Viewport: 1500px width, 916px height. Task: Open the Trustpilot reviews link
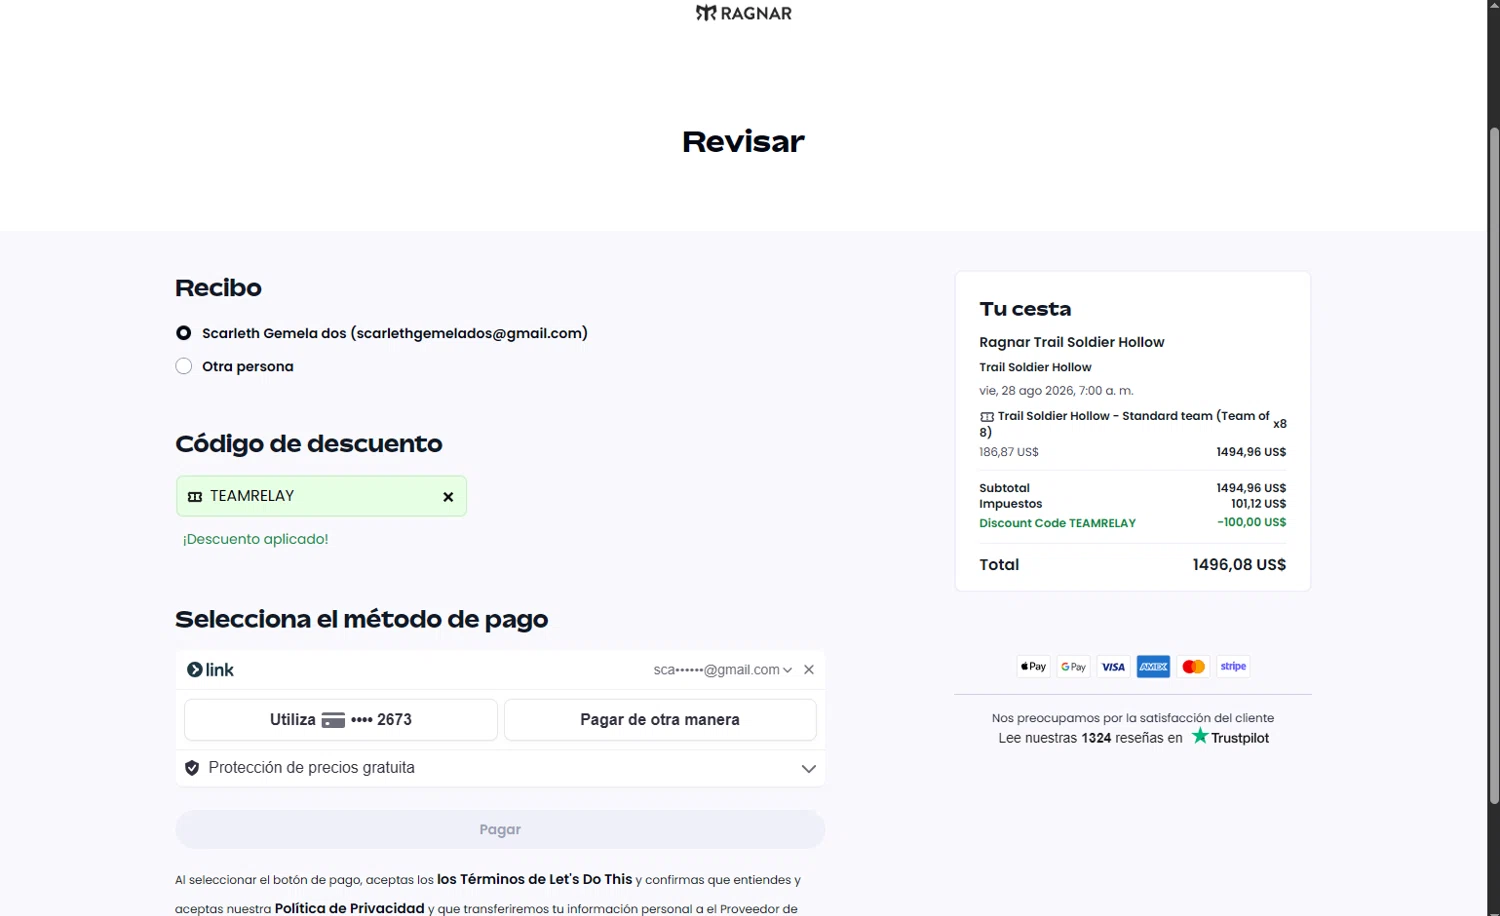(x=1230, y=738)
